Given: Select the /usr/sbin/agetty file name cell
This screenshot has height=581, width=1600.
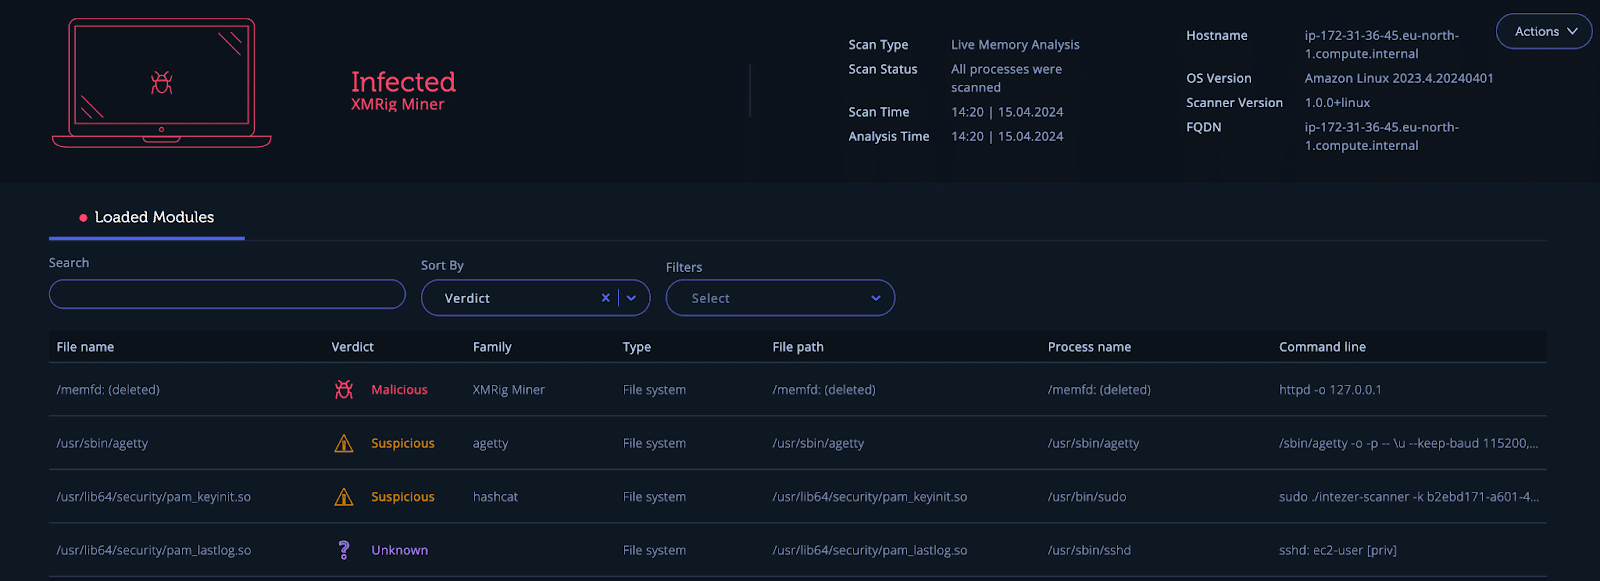Looking at the screenshot, I should (x=102, y=443).
